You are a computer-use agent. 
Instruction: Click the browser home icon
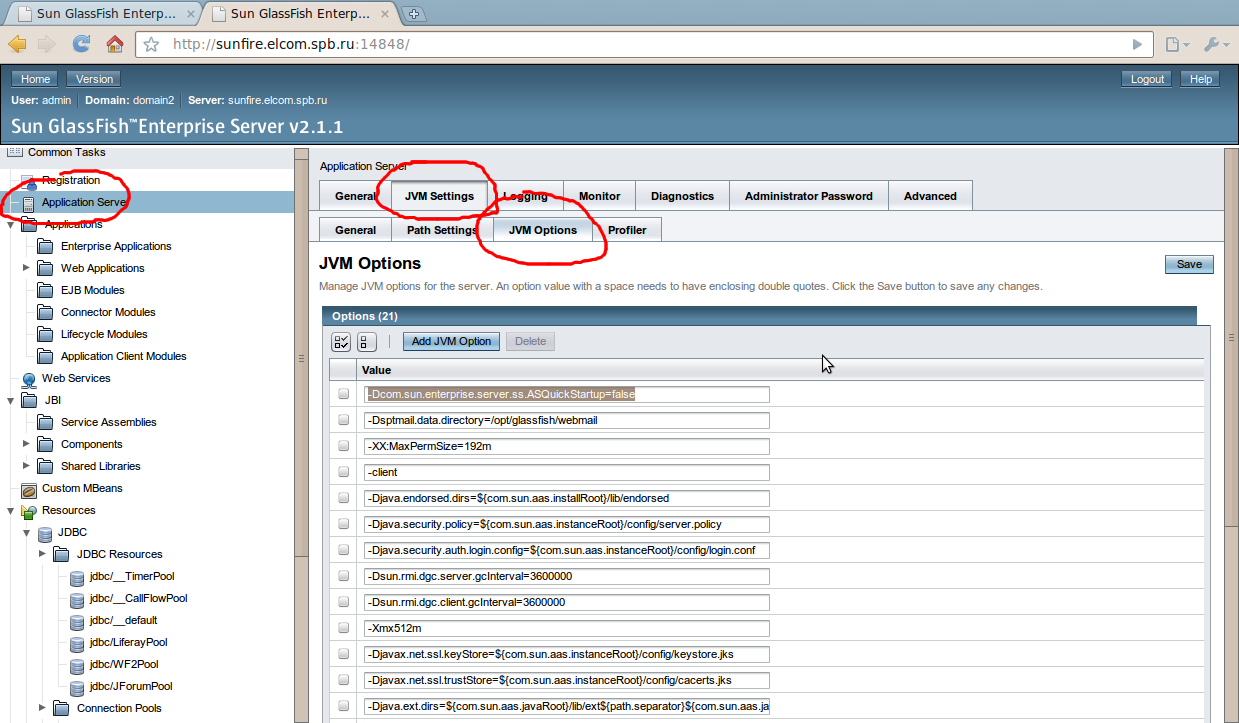pyautogui.click(x=114, y=44)
